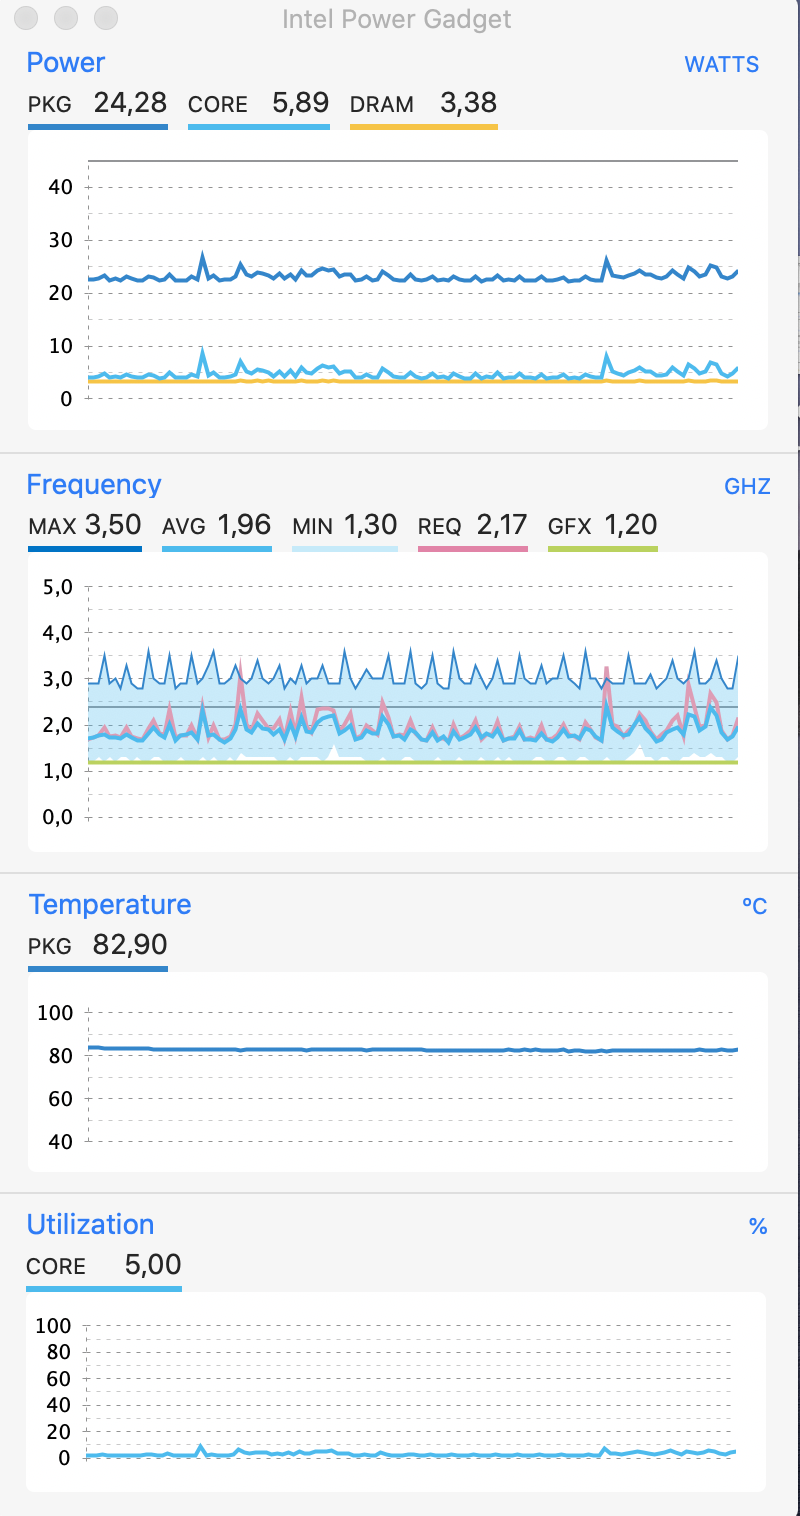Screen dimensions: 800x1516
Task: Click the °C temperature unit label
Action: [x=754, y=906]
